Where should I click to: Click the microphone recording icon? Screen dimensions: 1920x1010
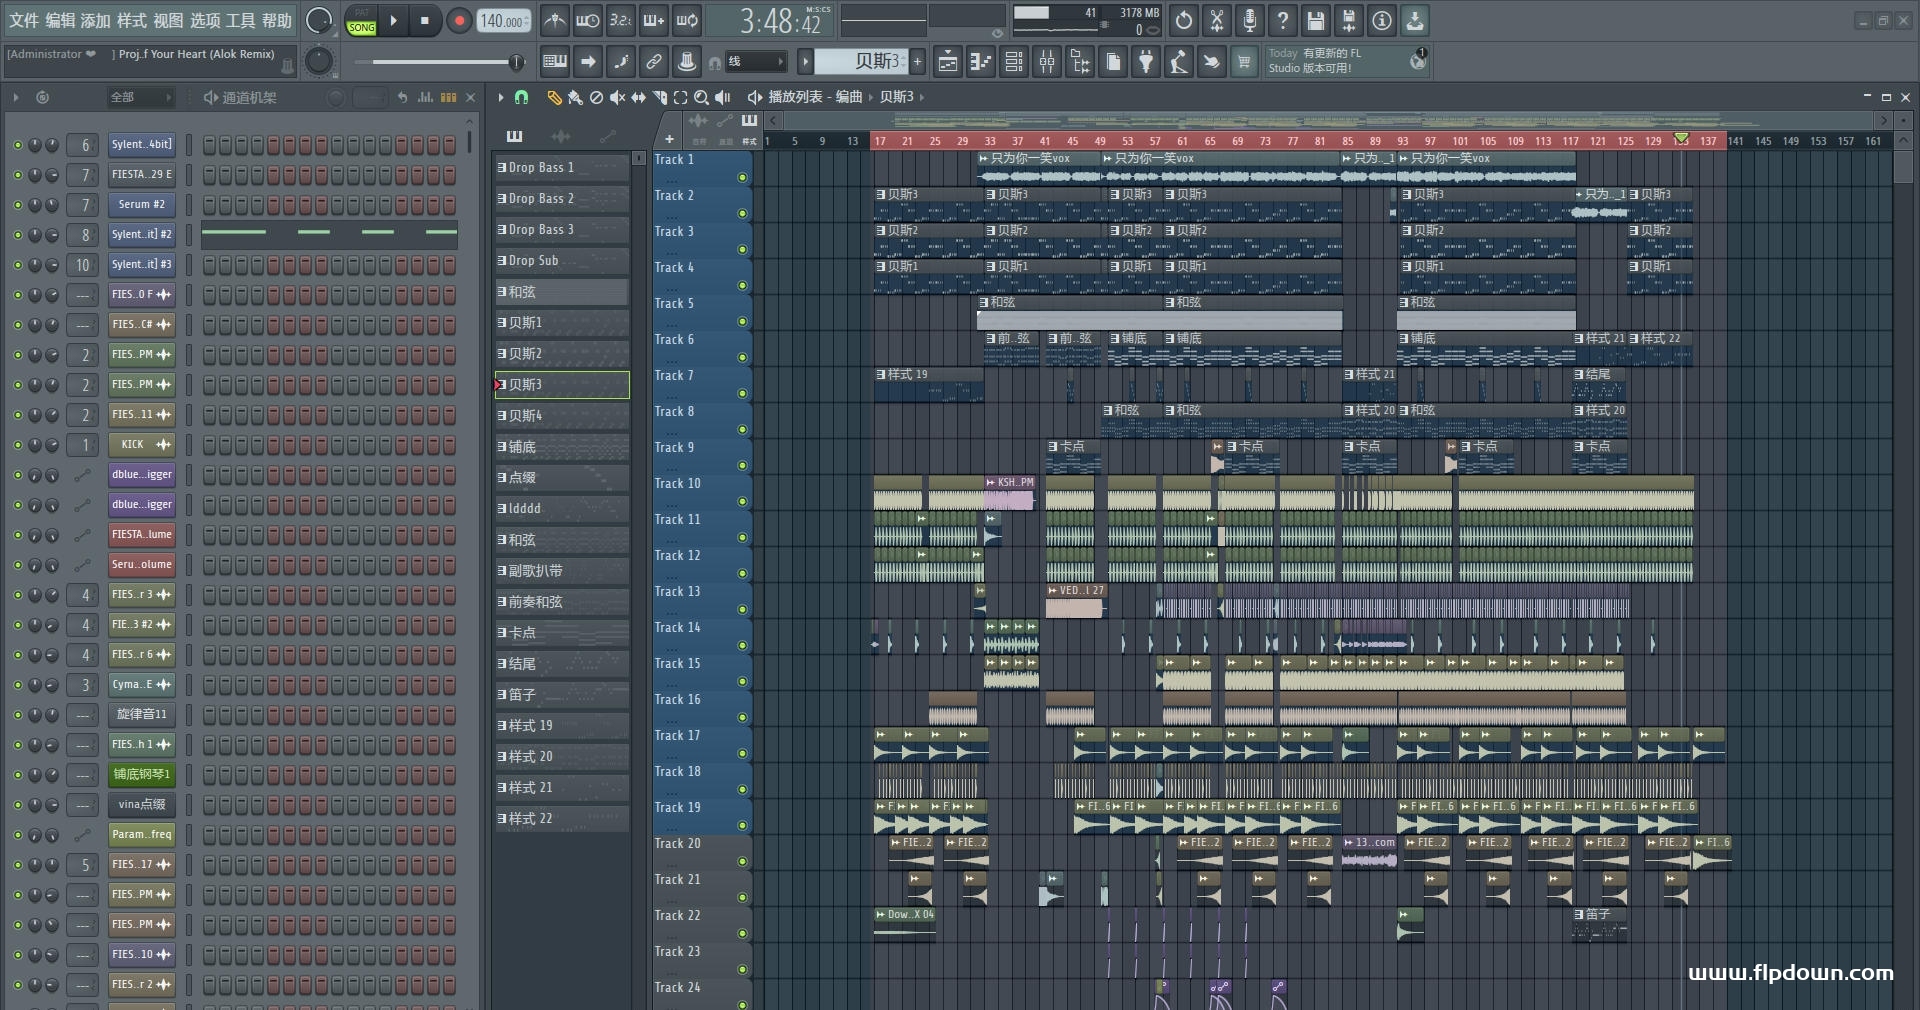(x=1249, y=21)
